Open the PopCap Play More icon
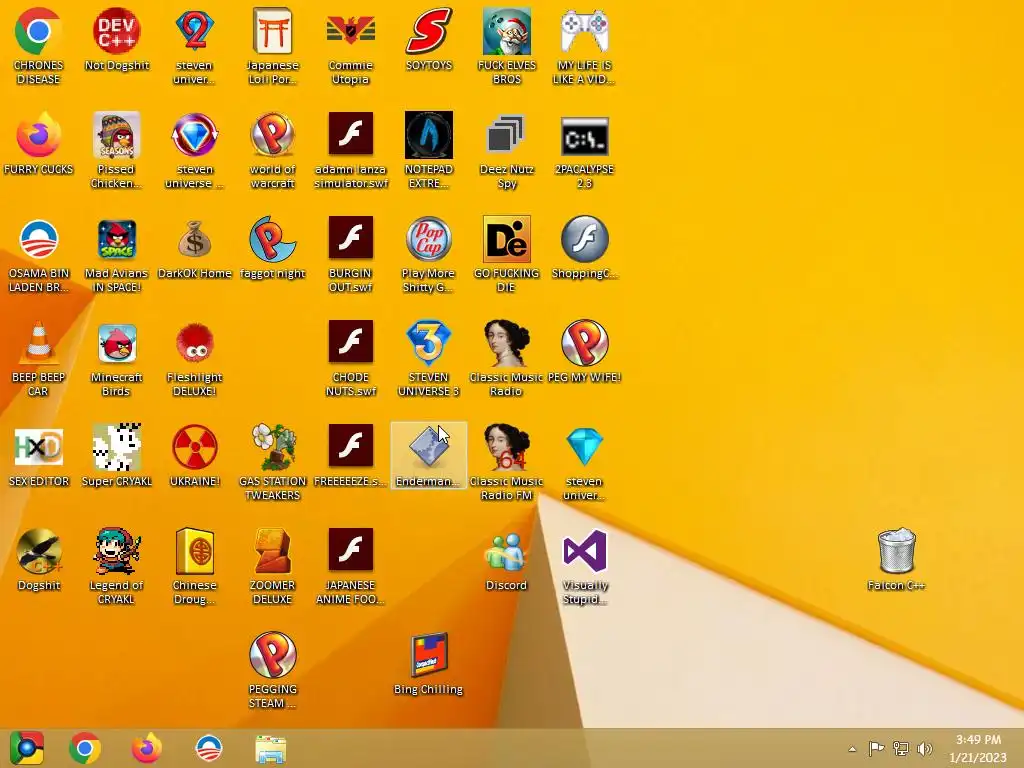The width and height of the screenshot is (1024, 768). (x=428, y=240)
